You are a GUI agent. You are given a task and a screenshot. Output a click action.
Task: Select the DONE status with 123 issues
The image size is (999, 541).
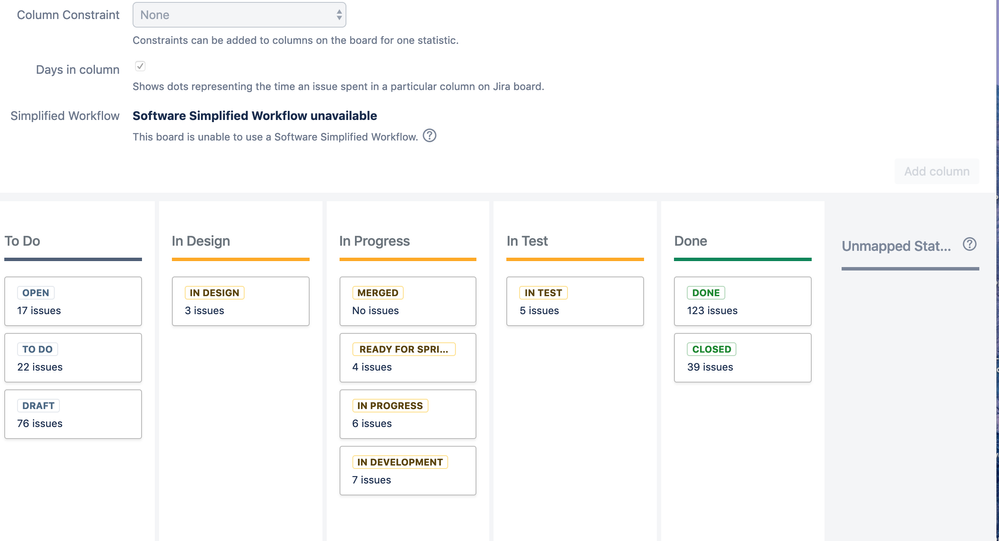743,301
